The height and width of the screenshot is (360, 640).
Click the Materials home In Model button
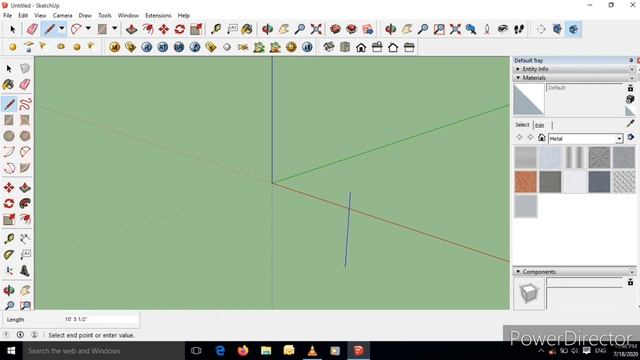(541, 138)
